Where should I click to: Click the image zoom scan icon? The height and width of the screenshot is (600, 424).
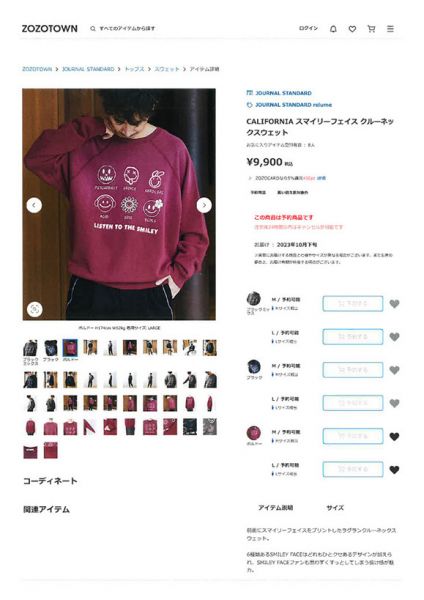(35, 309)
